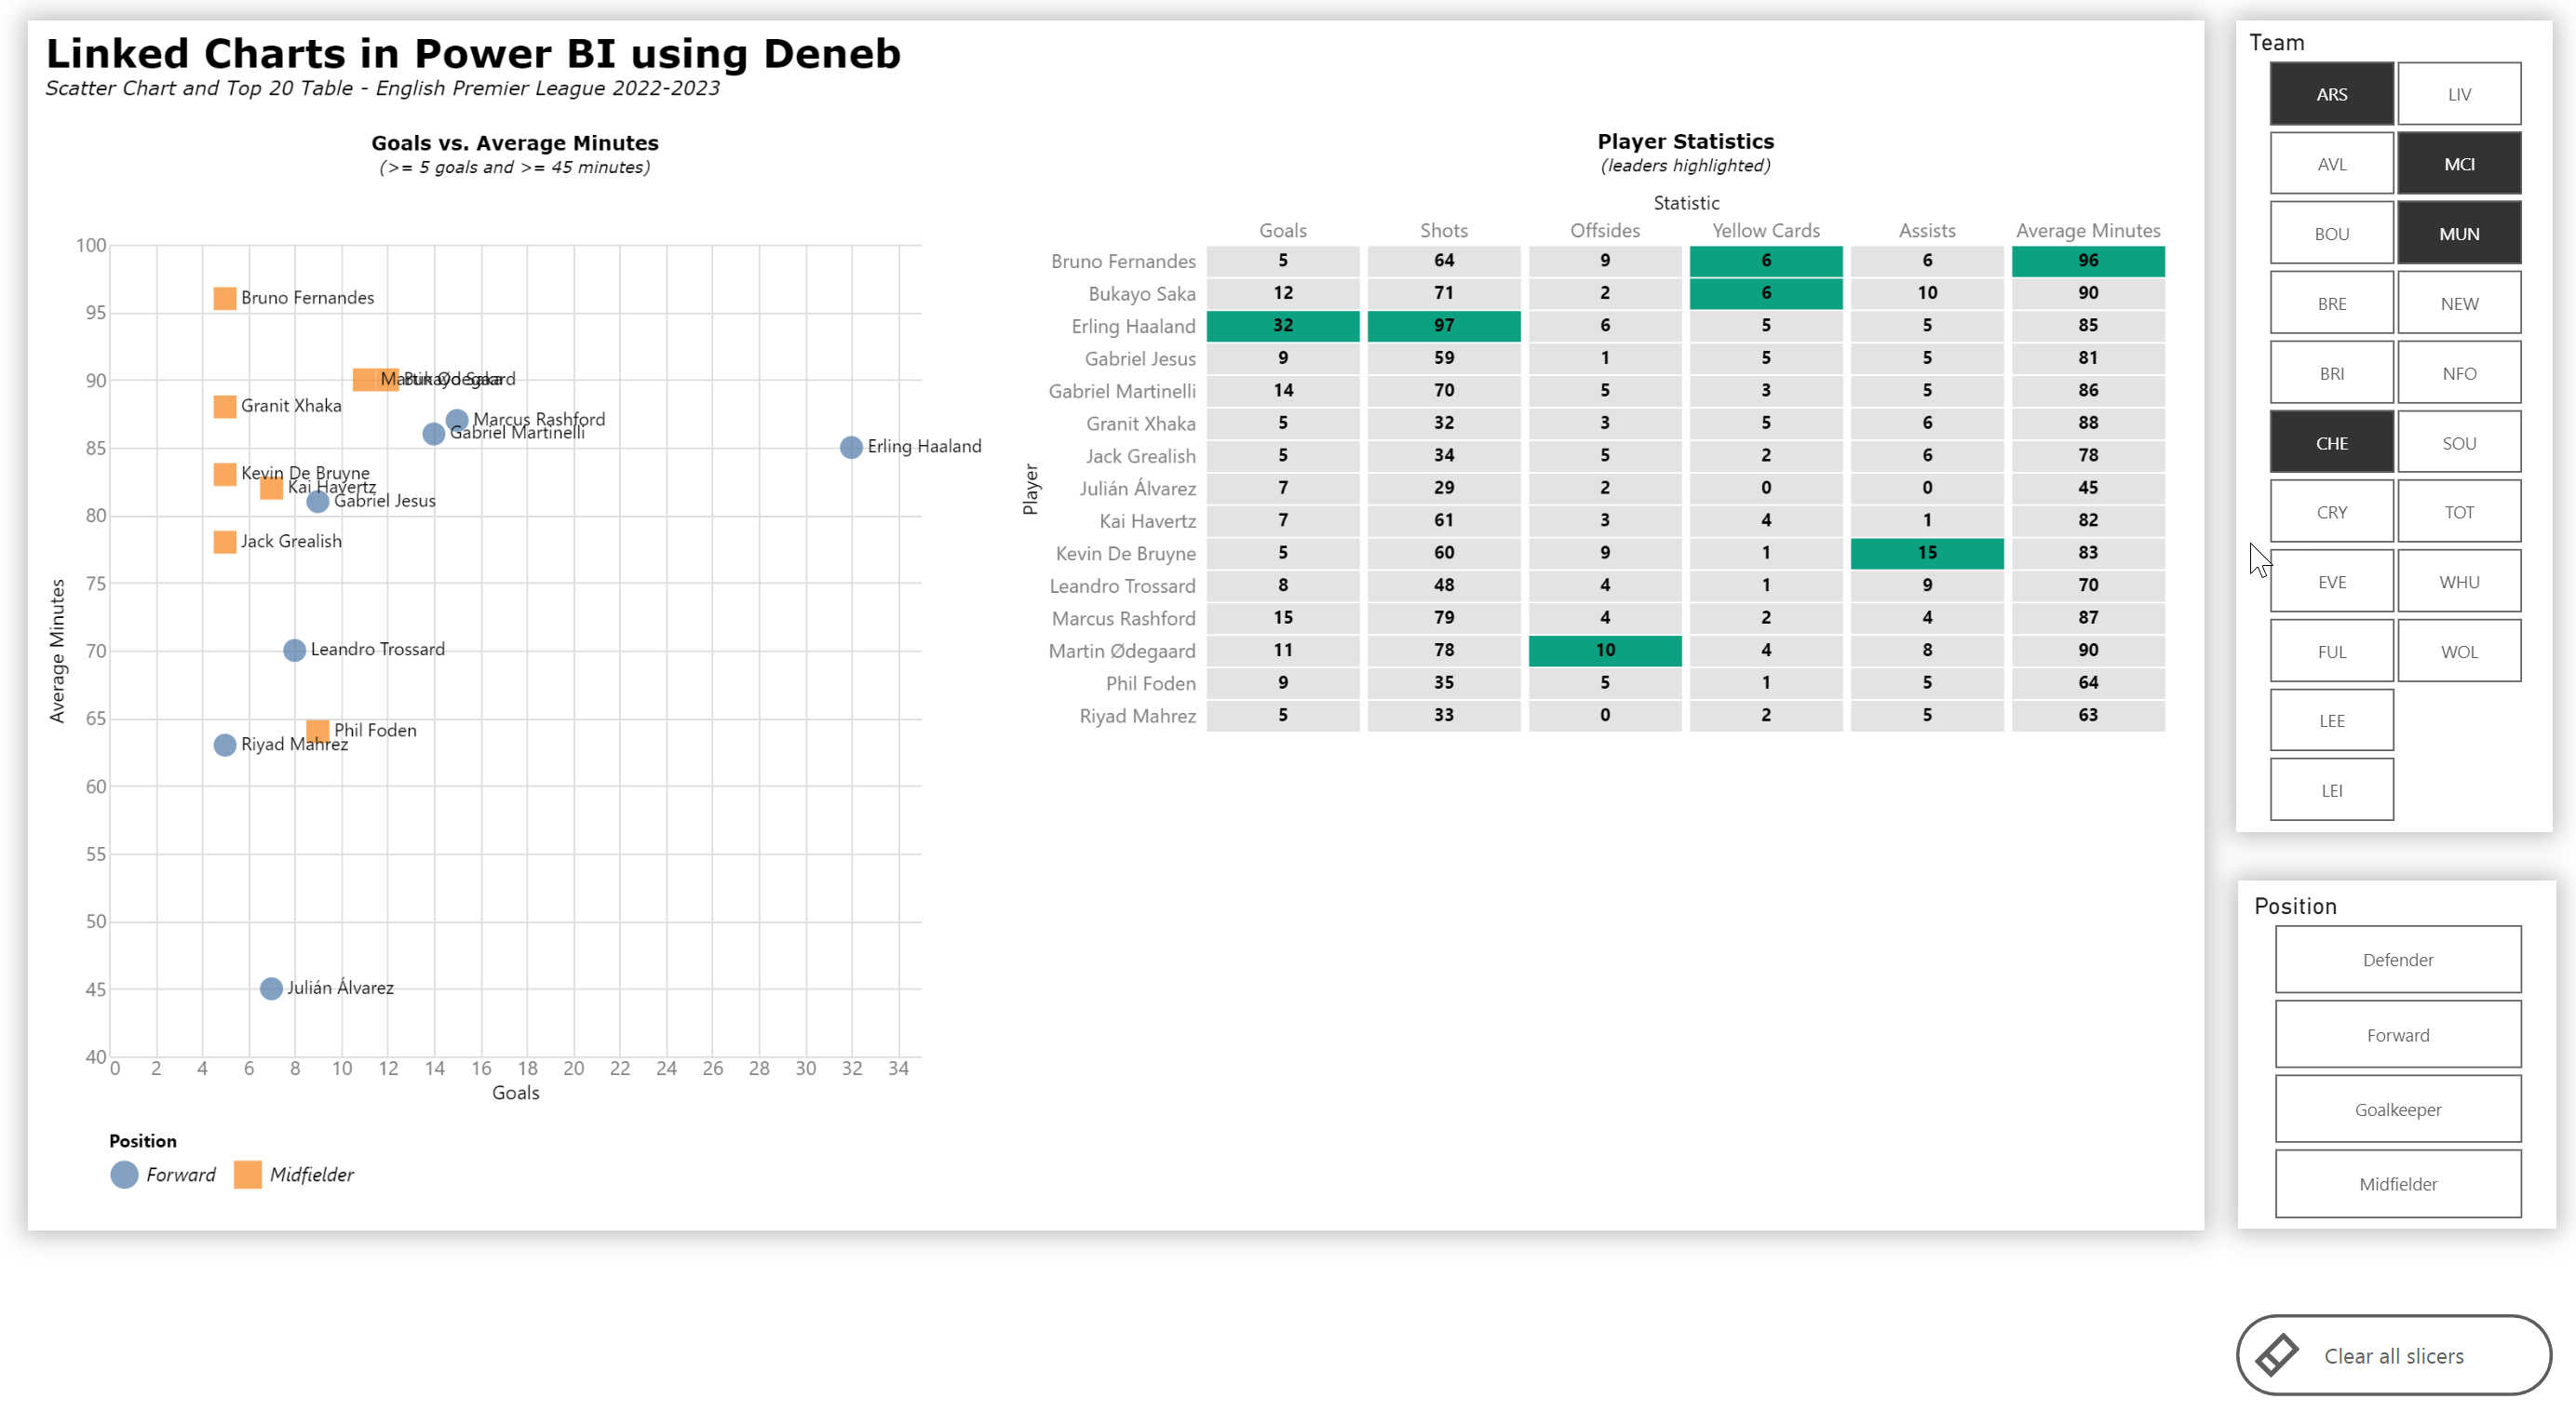
Task: Enable the LIV team slicer
Action: (x=2458, y=94)
